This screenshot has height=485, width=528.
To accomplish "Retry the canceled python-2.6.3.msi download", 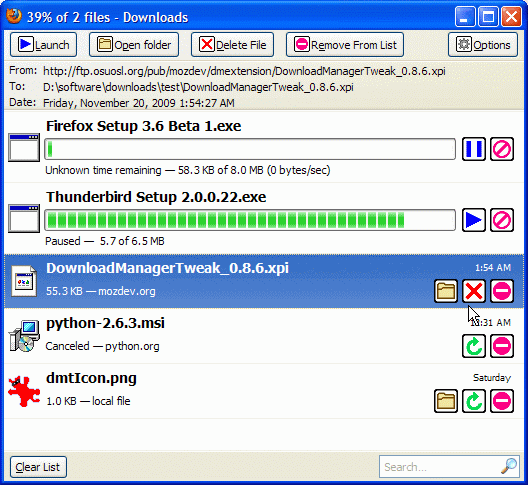I will pyautogui.click(x=473, y=346).
